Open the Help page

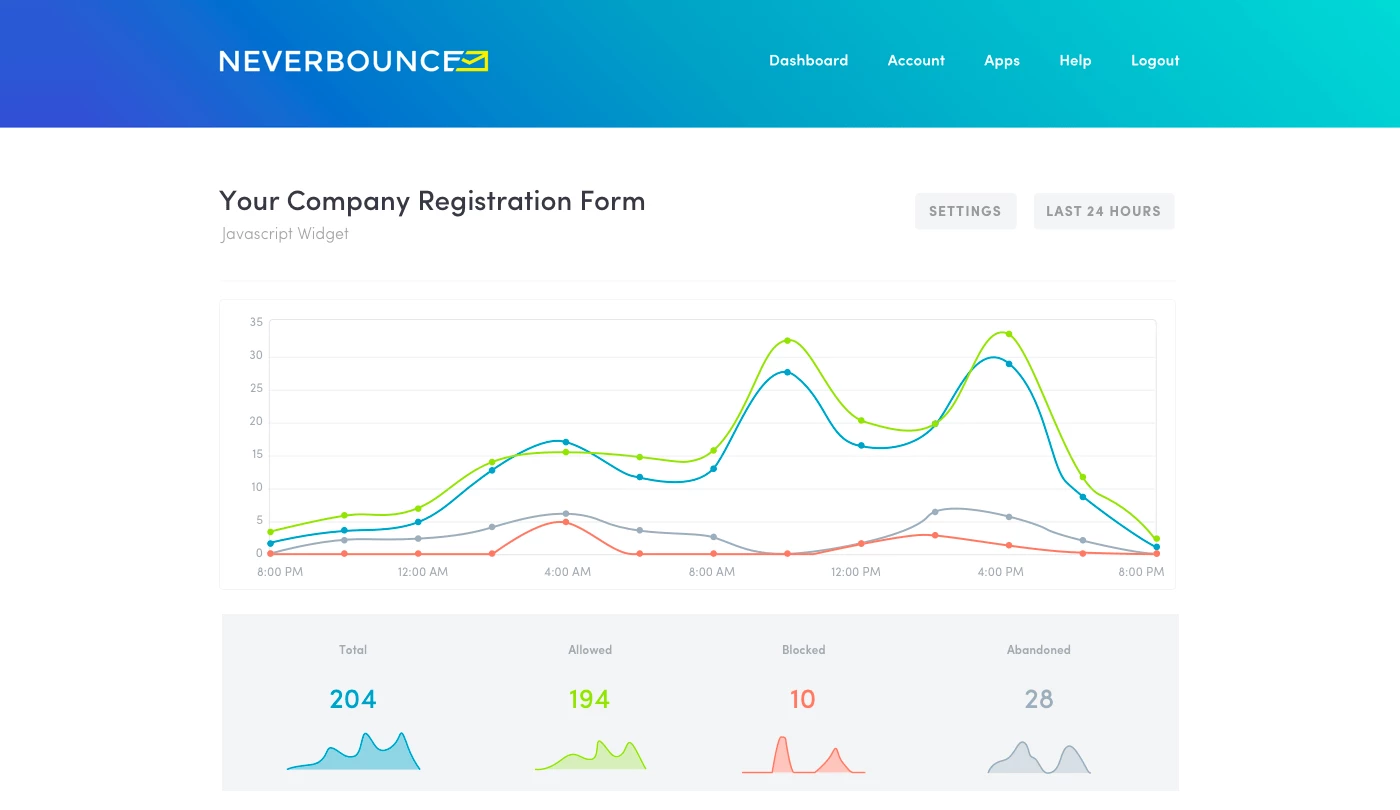pos(1075,61)
